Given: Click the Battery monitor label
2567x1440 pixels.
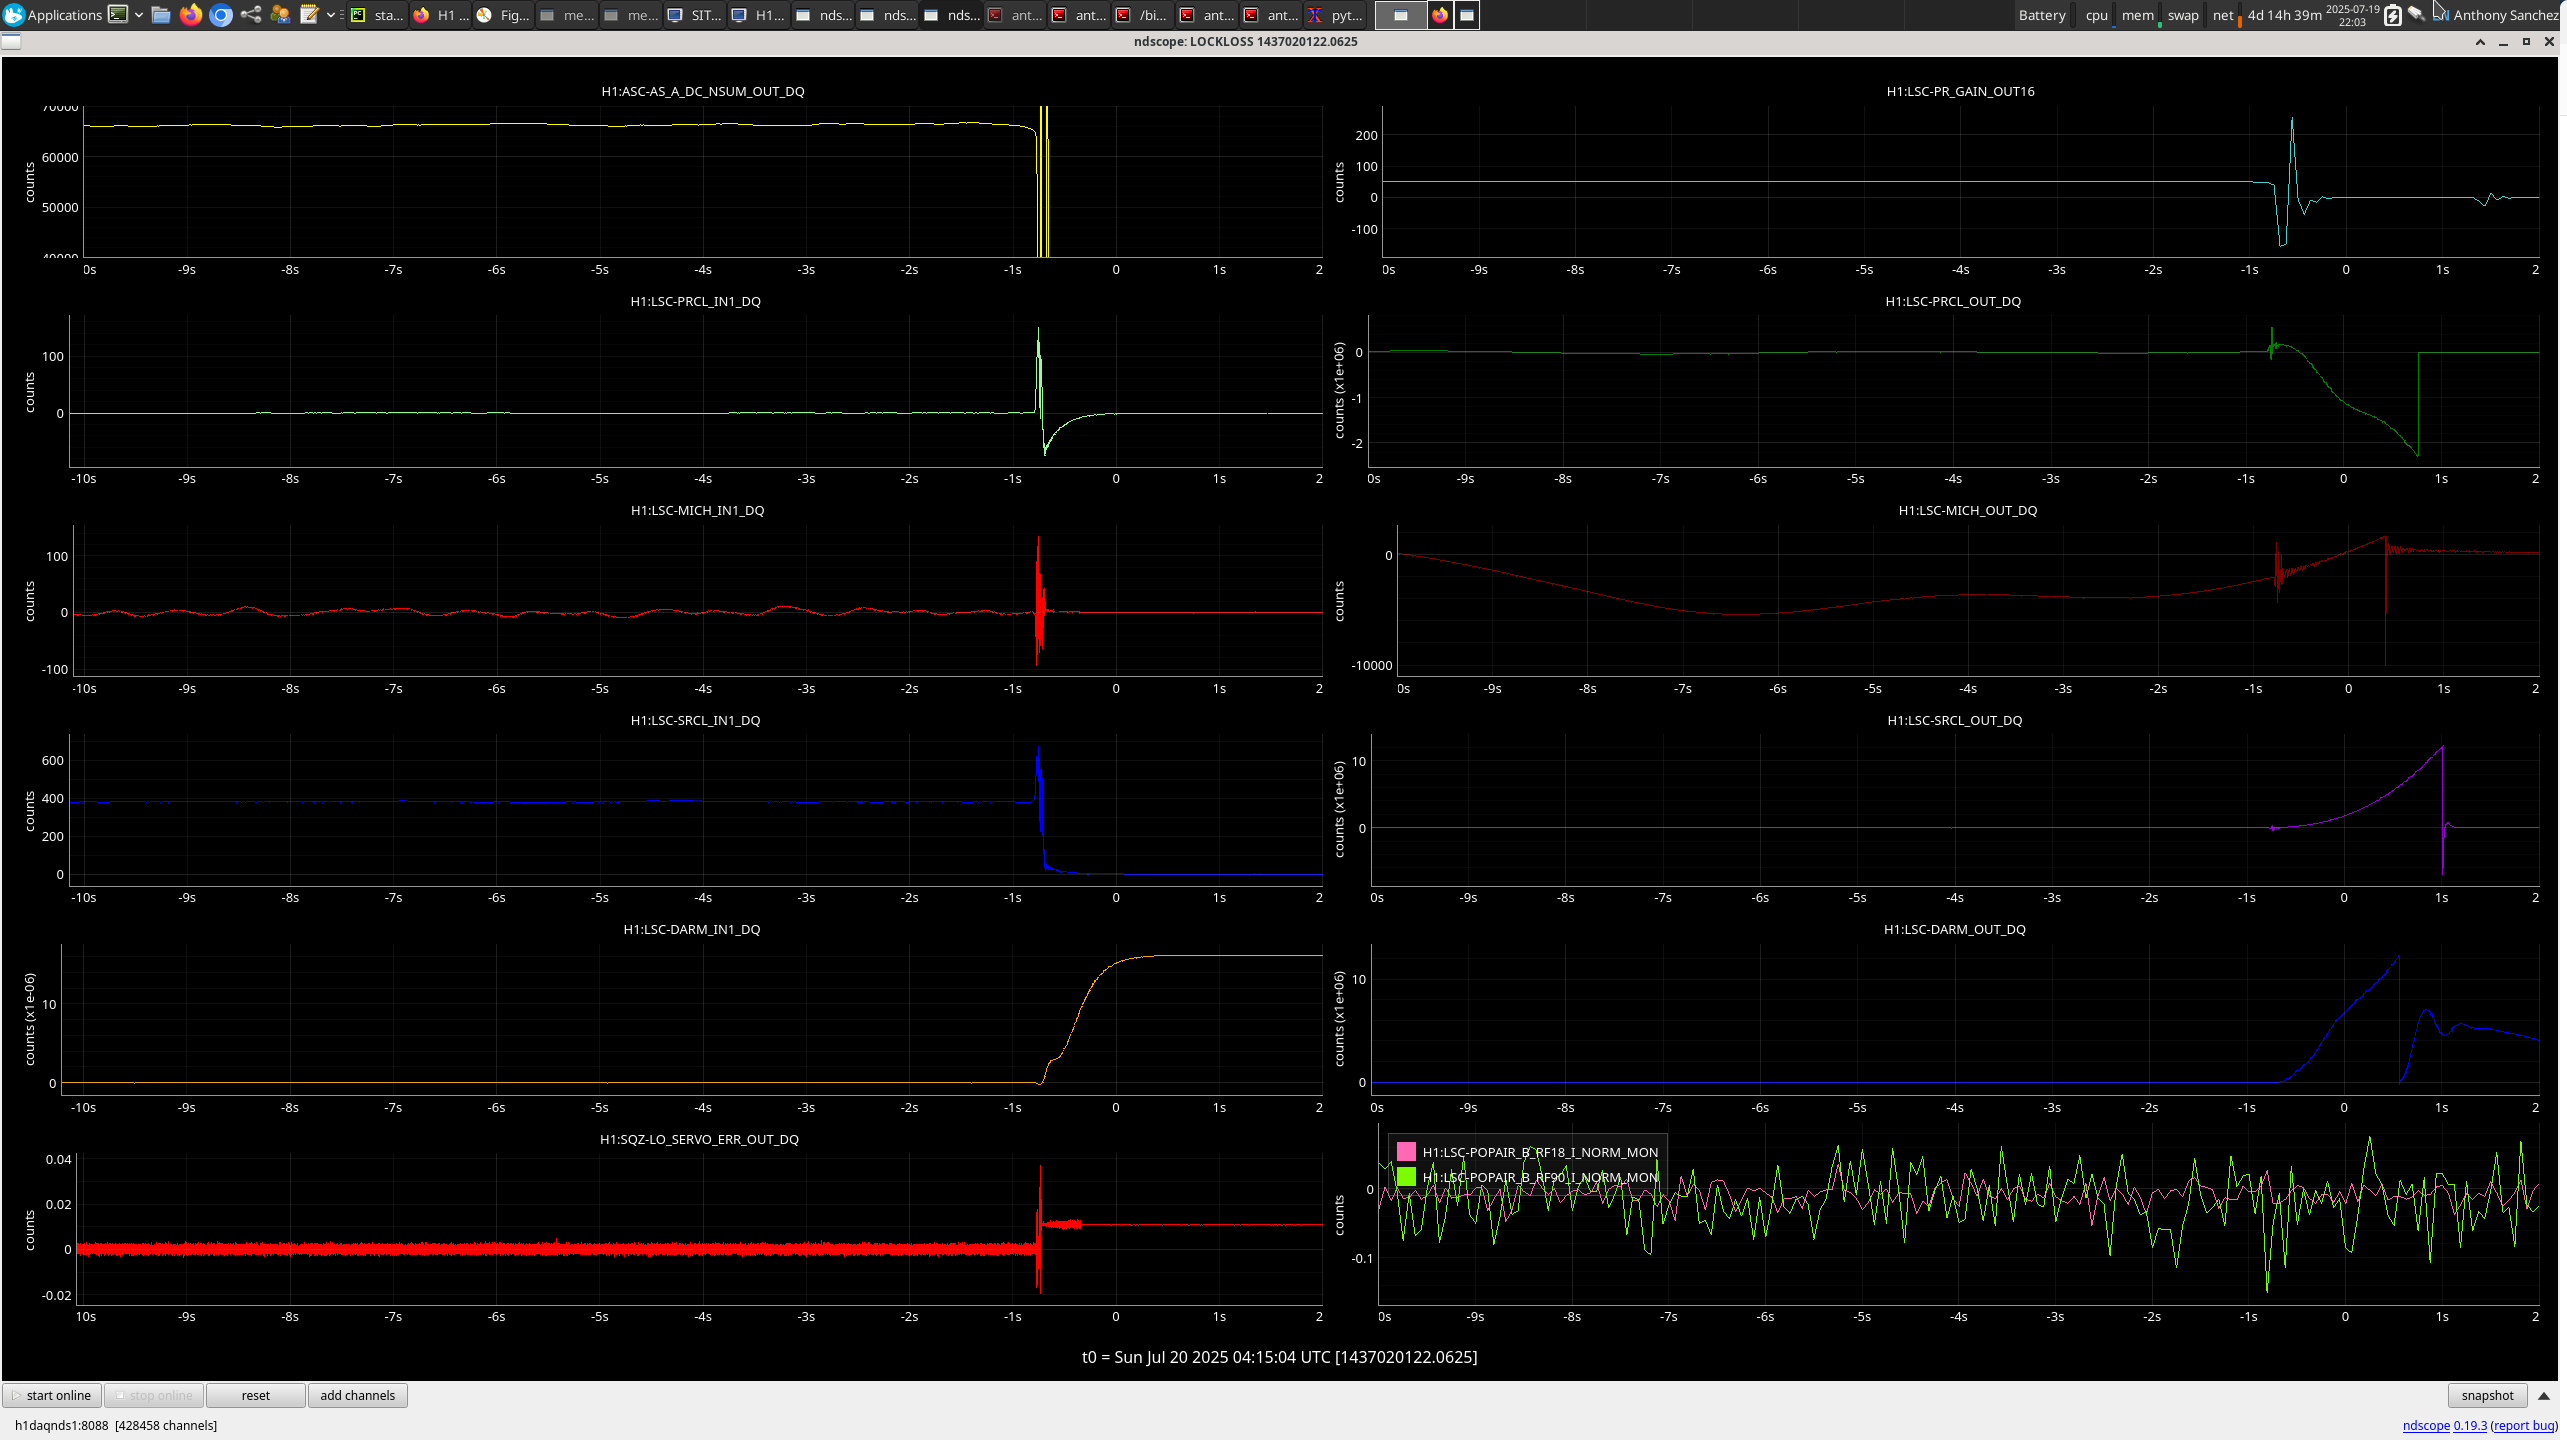Looking at the screenshot, I should click(2041, 15).
